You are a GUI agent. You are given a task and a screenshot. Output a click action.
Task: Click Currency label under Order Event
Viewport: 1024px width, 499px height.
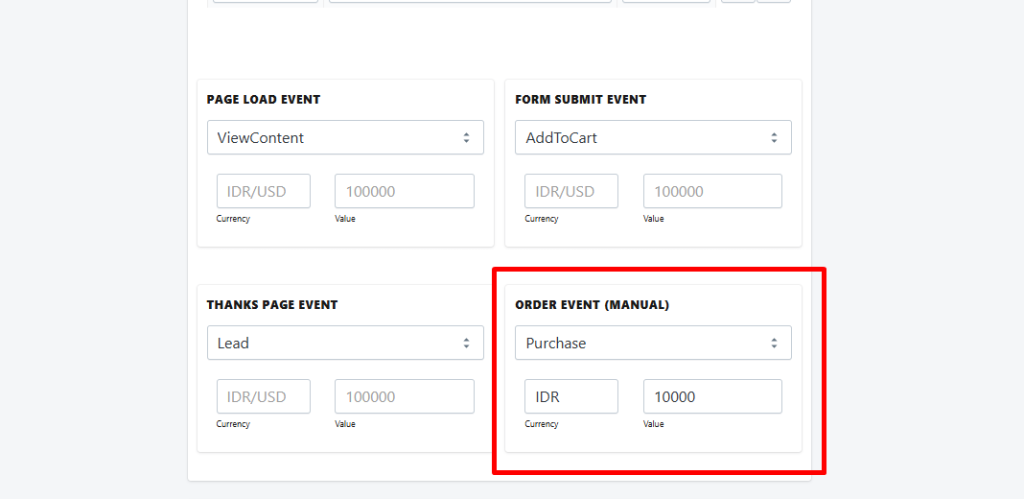click(x=541, y=424)
